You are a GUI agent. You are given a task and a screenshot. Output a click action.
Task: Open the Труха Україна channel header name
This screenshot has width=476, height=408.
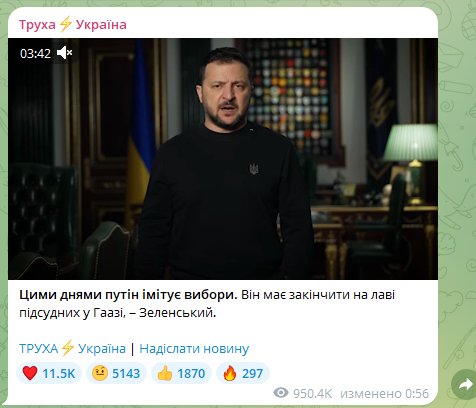[x=73, y=25]
